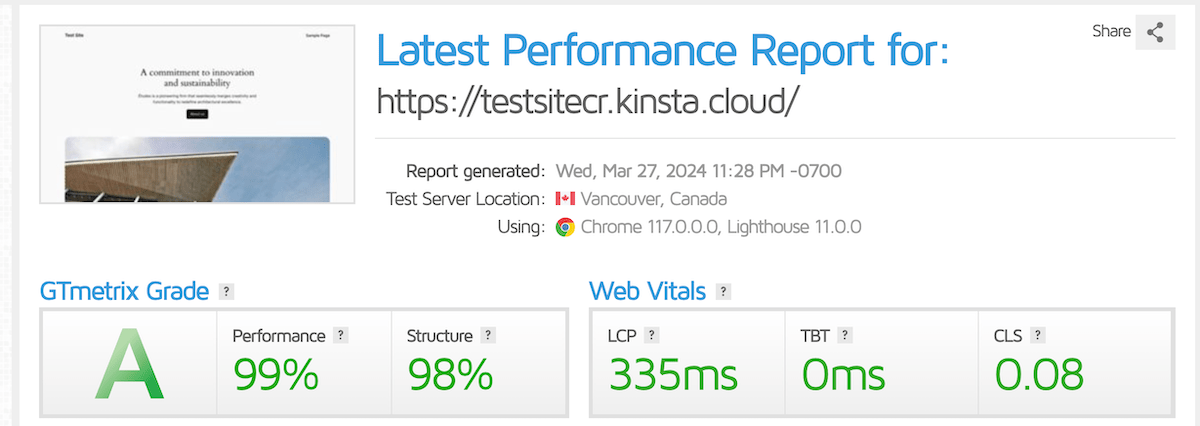This screenshot has width=1200, height=426.
Task: Click the 0.08 CLS value
Action: pos(1039,374)
